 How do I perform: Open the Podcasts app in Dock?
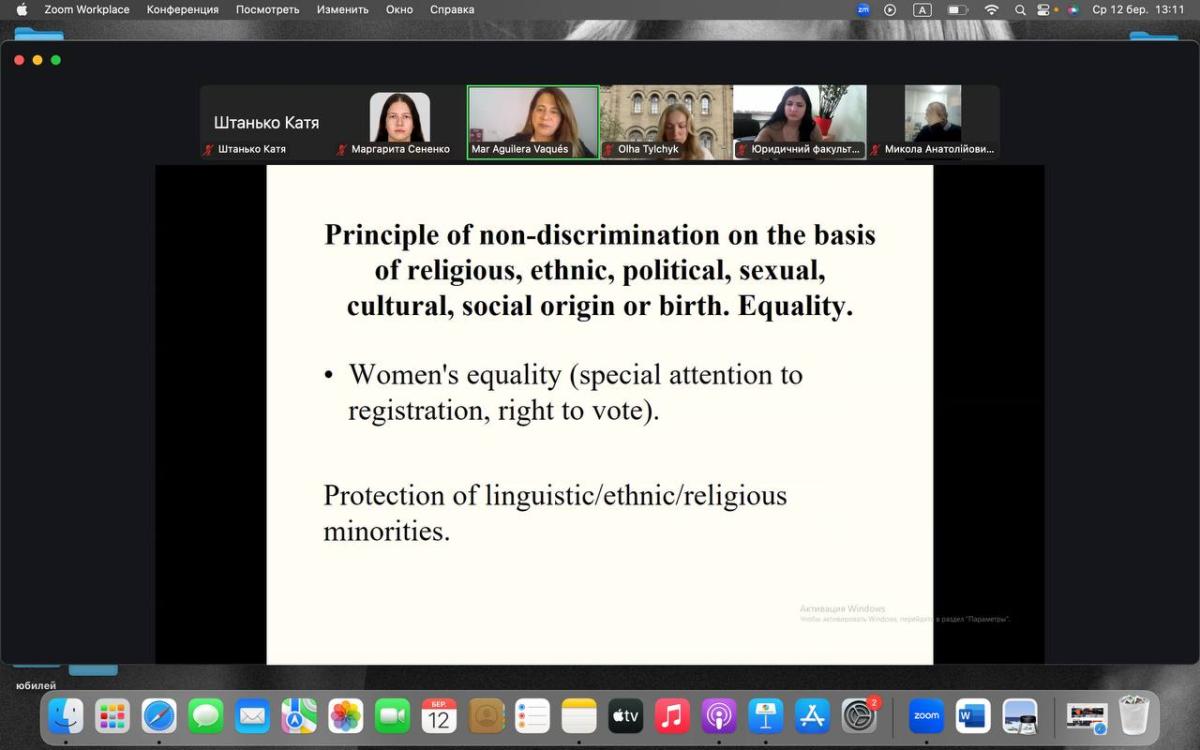[x=719, y=716]
